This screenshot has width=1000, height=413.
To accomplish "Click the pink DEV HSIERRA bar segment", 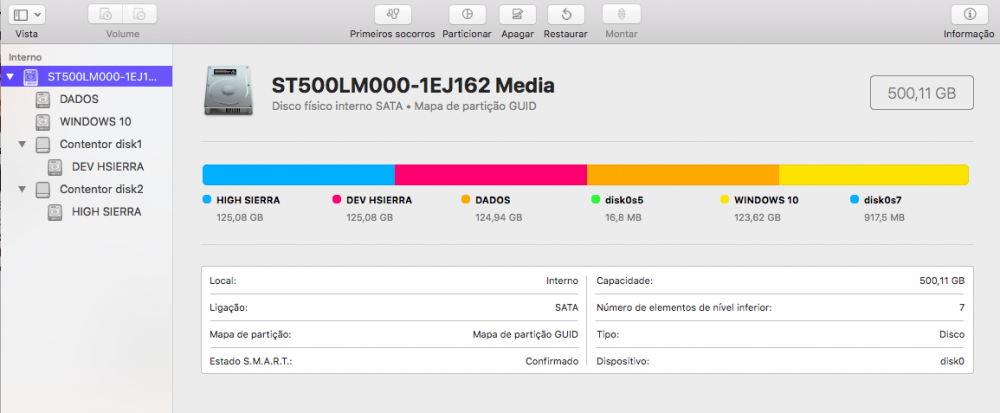I will tap(491, 175).
